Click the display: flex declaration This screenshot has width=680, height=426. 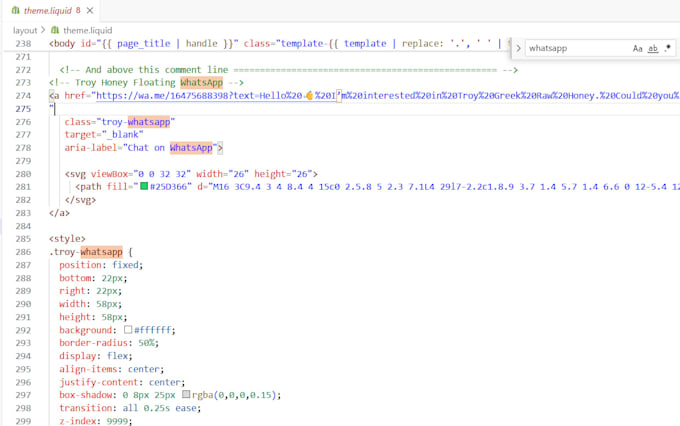tap(96, 356)
